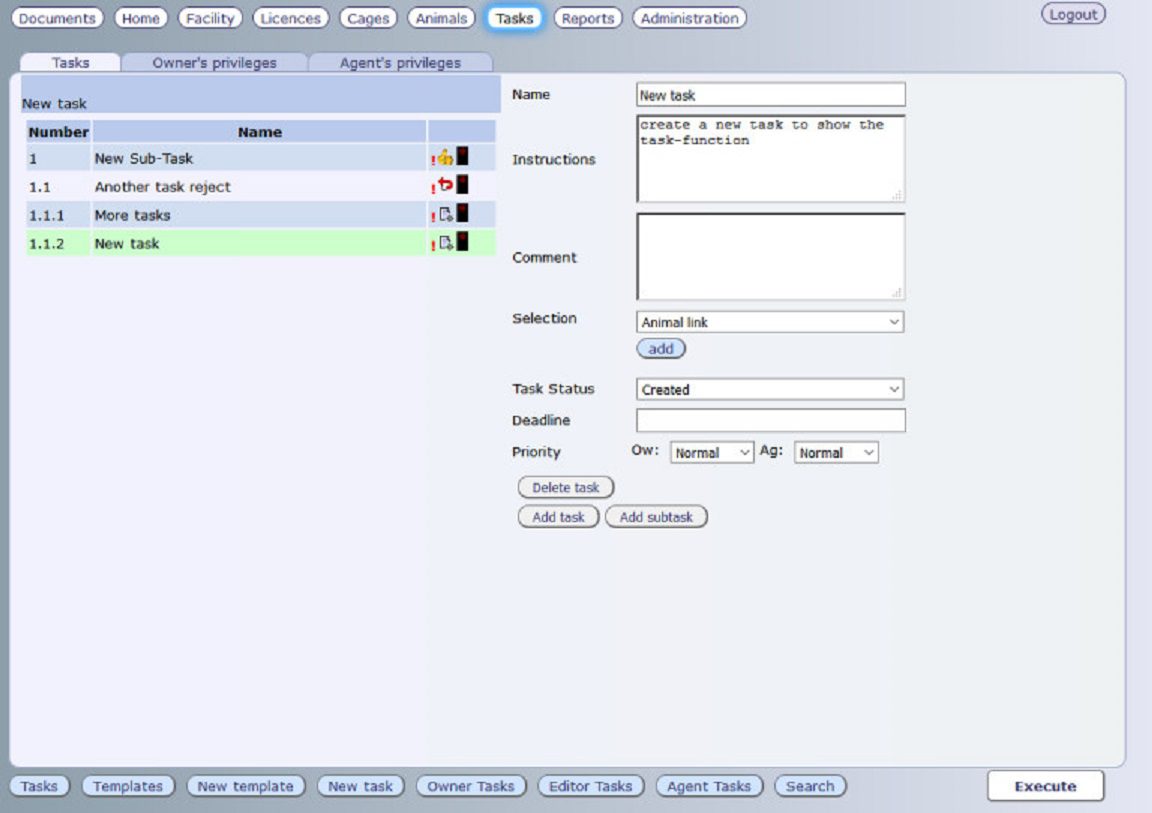Click the document icon in the More tasks row
The width and height of the screenshot is (1152, 813).
445,214
